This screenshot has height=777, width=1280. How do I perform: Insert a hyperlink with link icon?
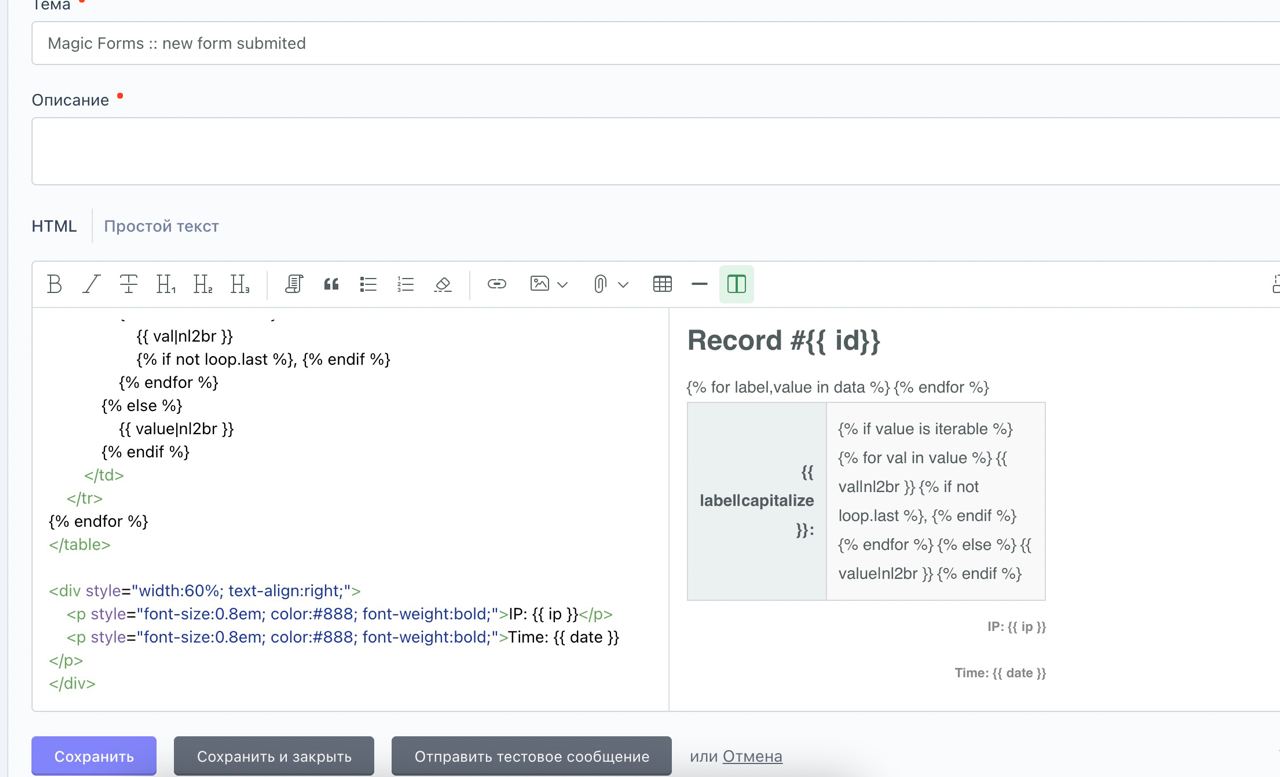[x=496, y=284]
